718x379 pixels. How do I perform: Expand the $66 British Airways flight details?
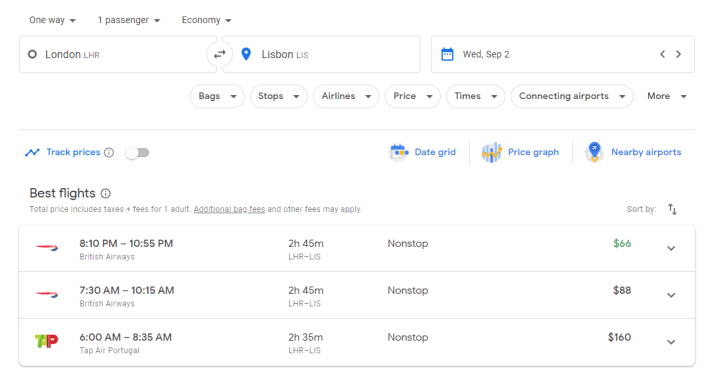pyautogui.click(x=671, y=248)
